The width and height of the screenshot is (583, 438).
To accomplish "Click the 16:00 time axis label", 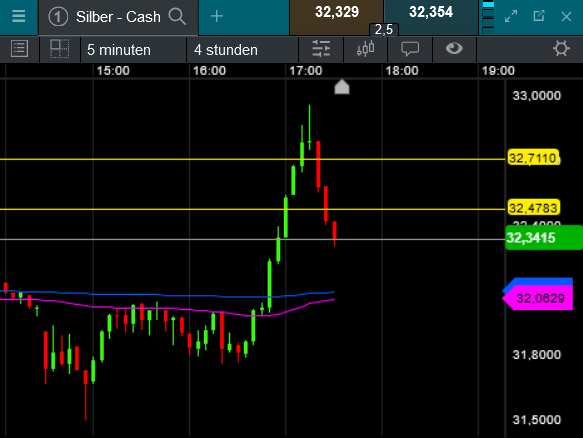I will tap(209, 71).
